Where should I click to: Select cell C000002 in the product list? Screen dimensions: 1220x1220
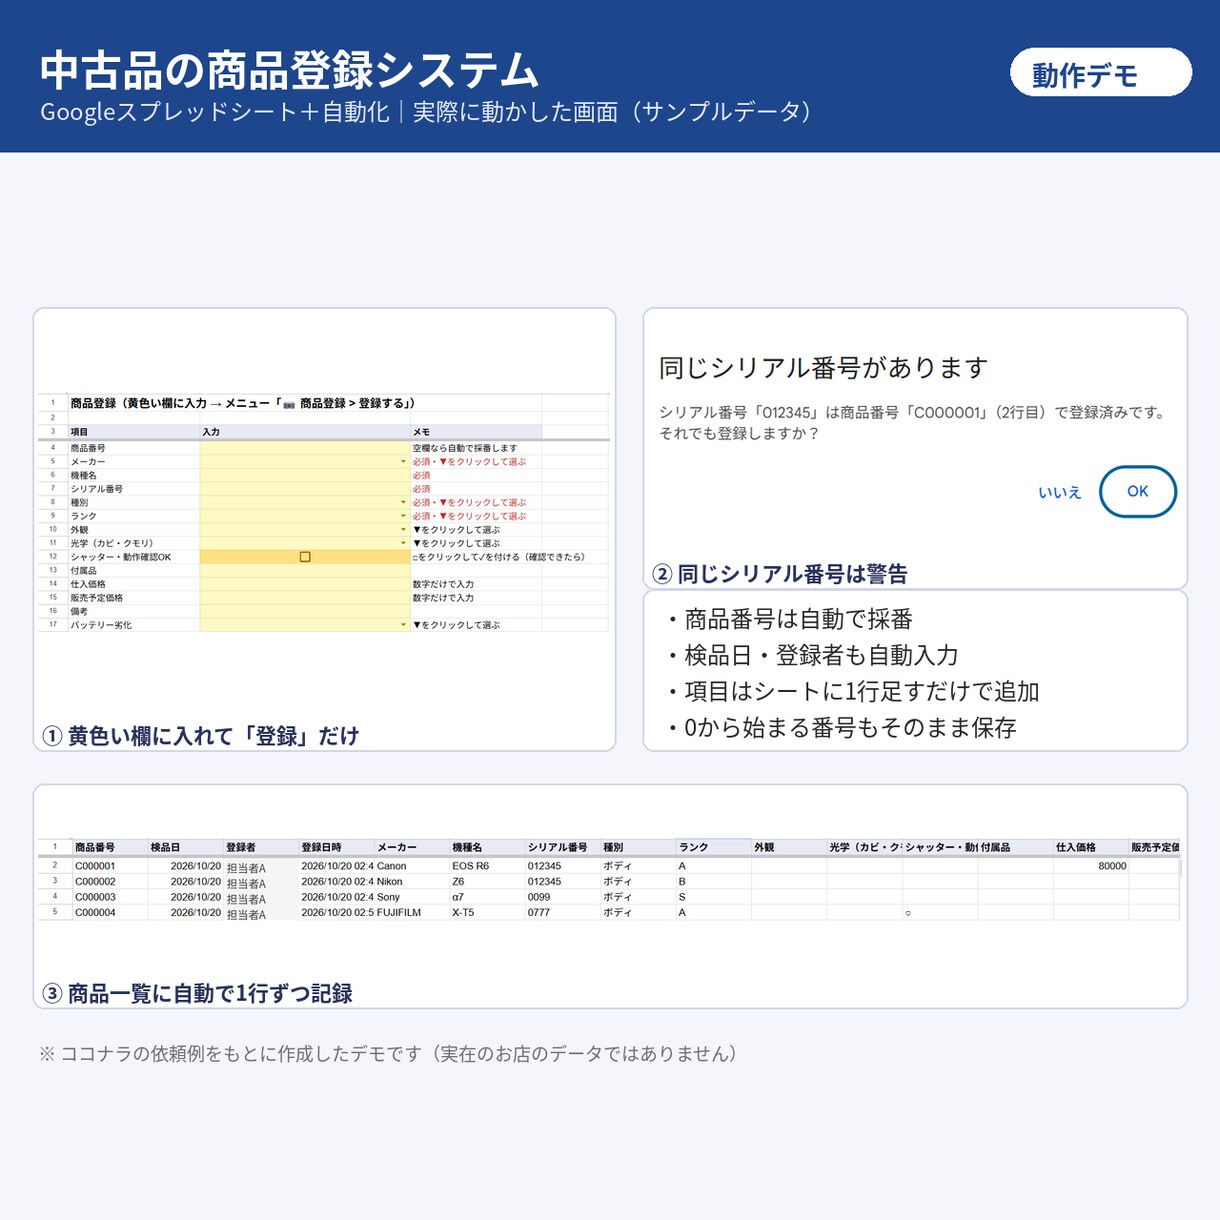coord(109,882)
